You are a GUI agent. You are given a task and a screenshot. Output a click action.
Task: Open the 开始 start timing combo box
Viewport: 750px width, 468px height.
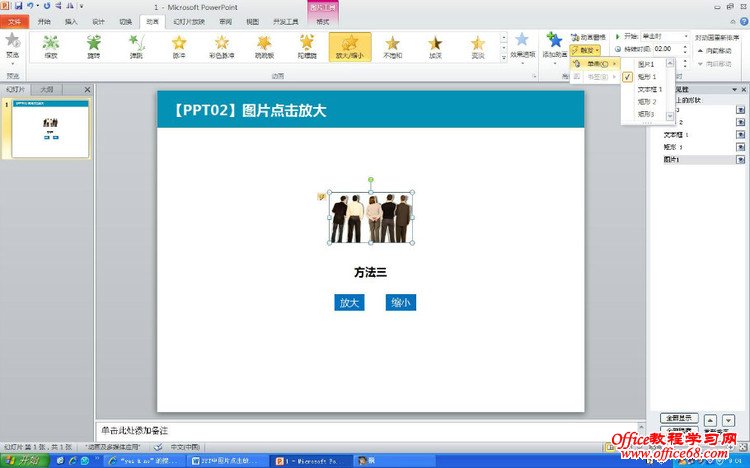pyautogui.click(x=665, y=36)
